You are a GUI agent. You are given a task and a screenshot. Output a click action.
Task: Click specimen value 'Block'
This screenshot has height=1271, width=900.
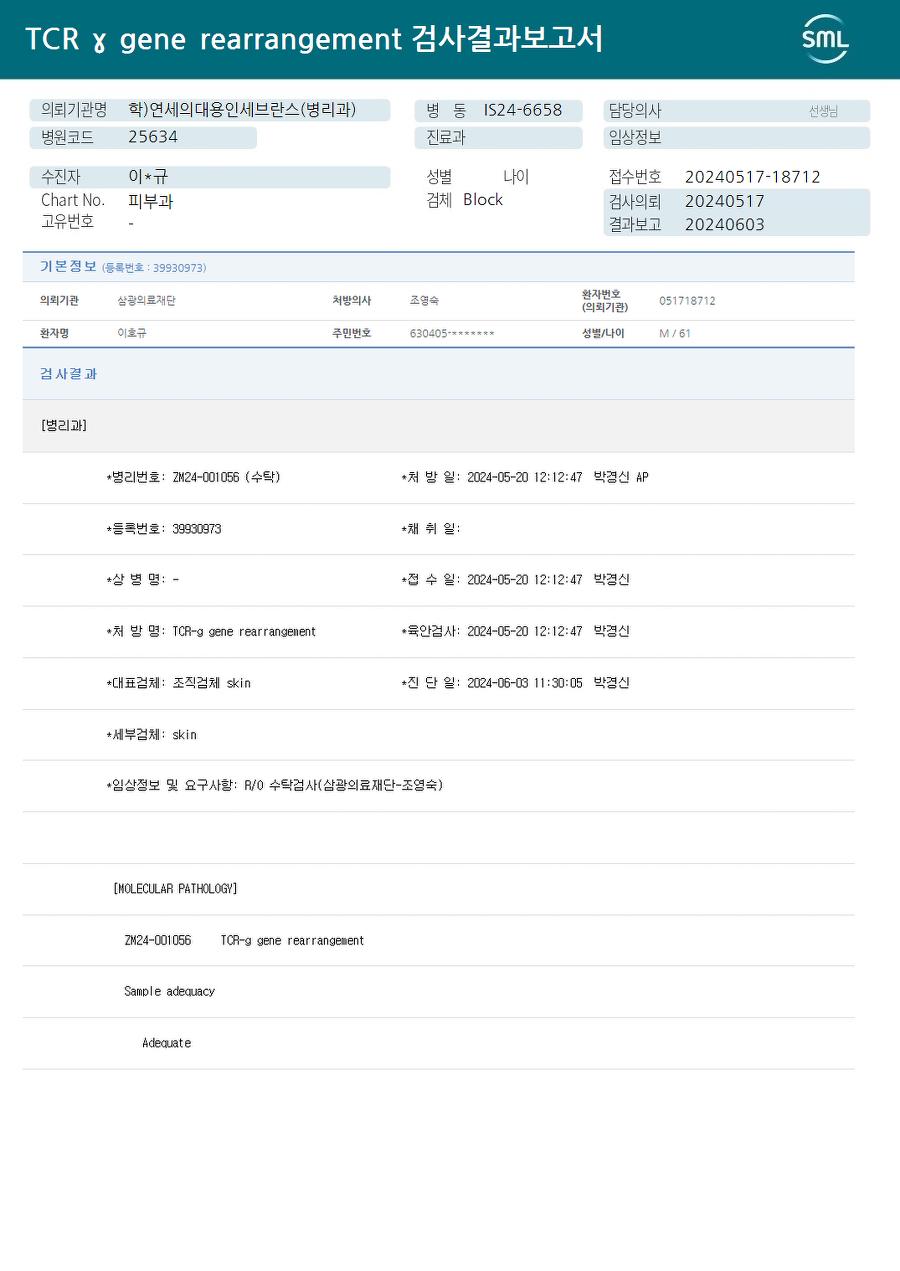click(x=483, y=200)
